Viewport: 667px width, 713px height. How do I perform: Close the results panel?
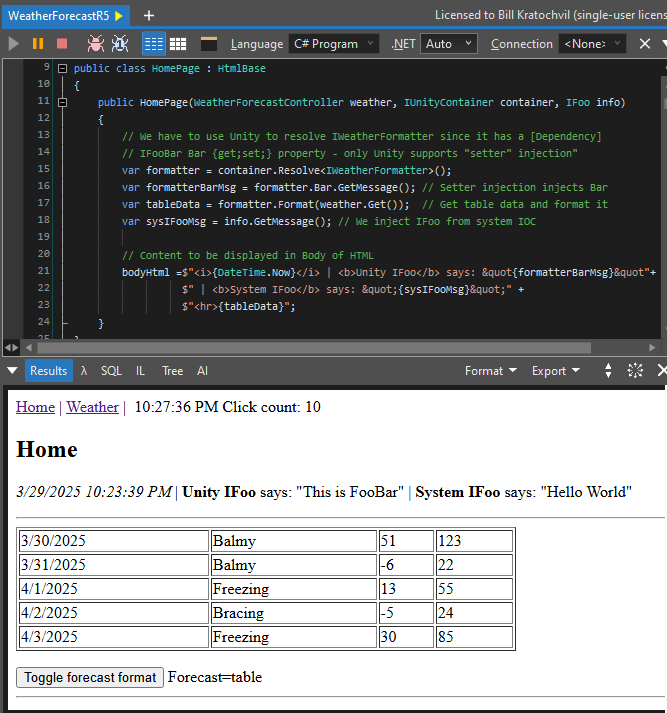pos(662,371)
